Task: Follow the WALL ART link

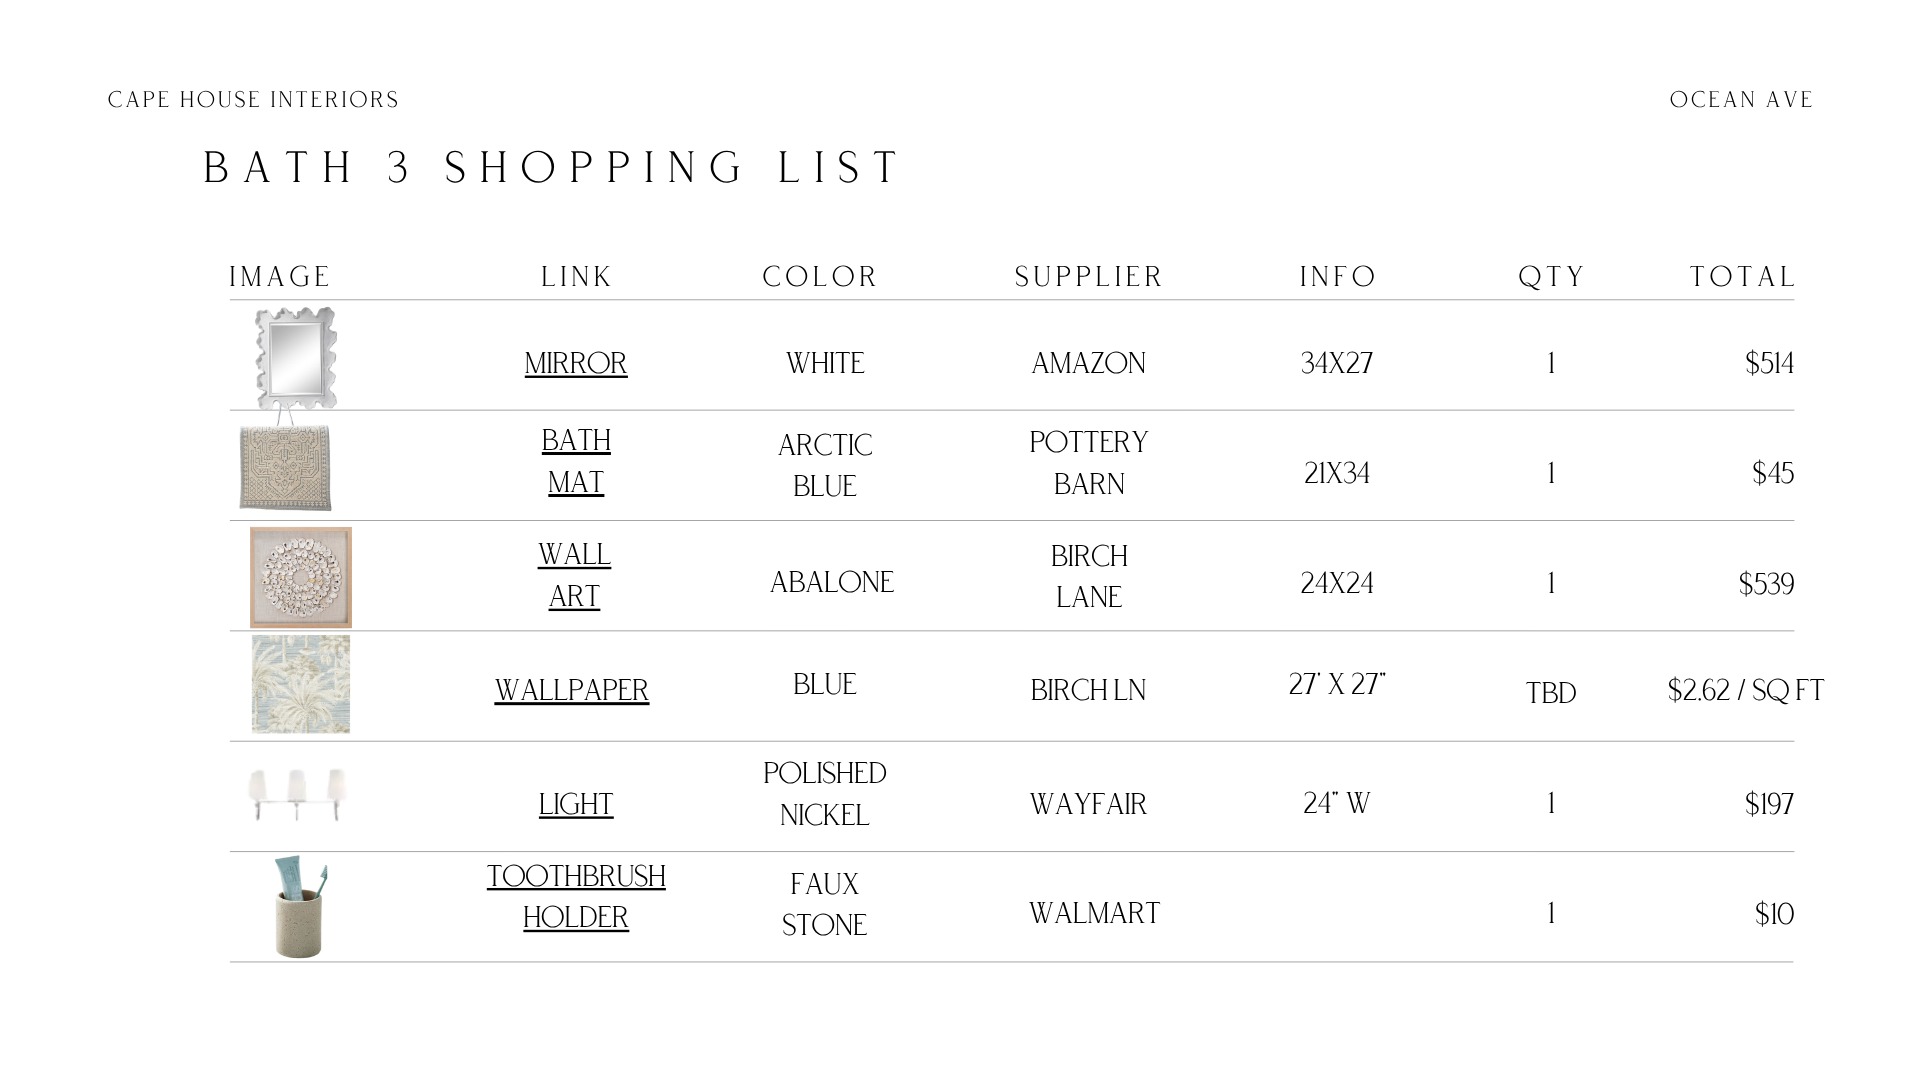Action: [x=574, y=575]
